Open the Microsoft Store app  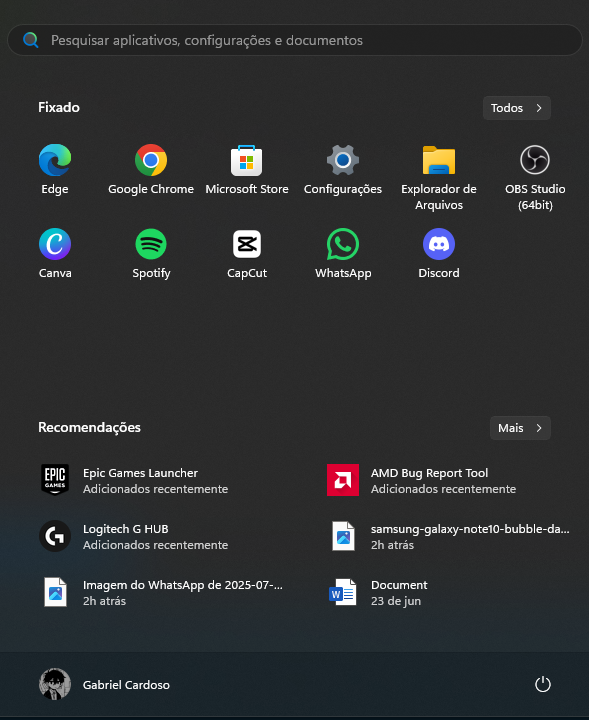point(247,169)
